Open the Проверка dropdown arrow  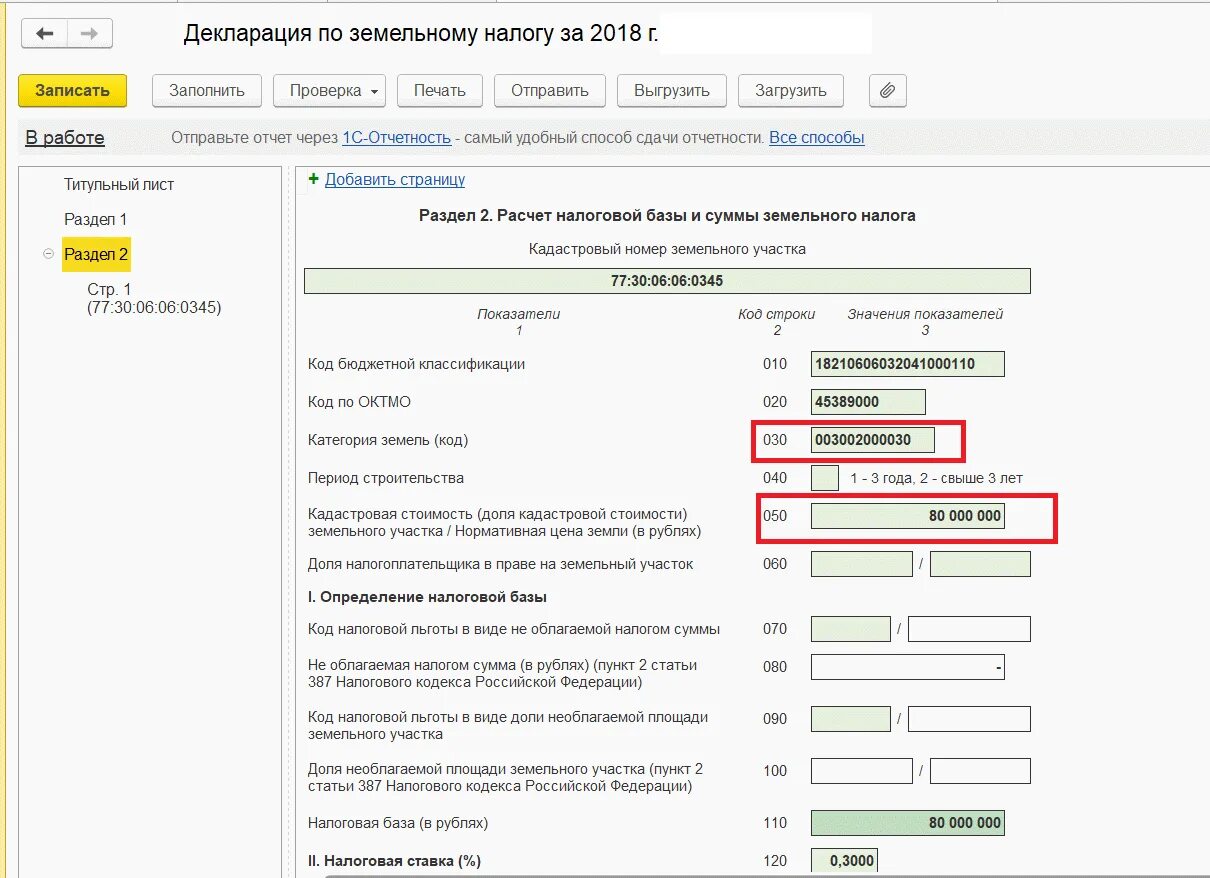click(x=374, y=92)
